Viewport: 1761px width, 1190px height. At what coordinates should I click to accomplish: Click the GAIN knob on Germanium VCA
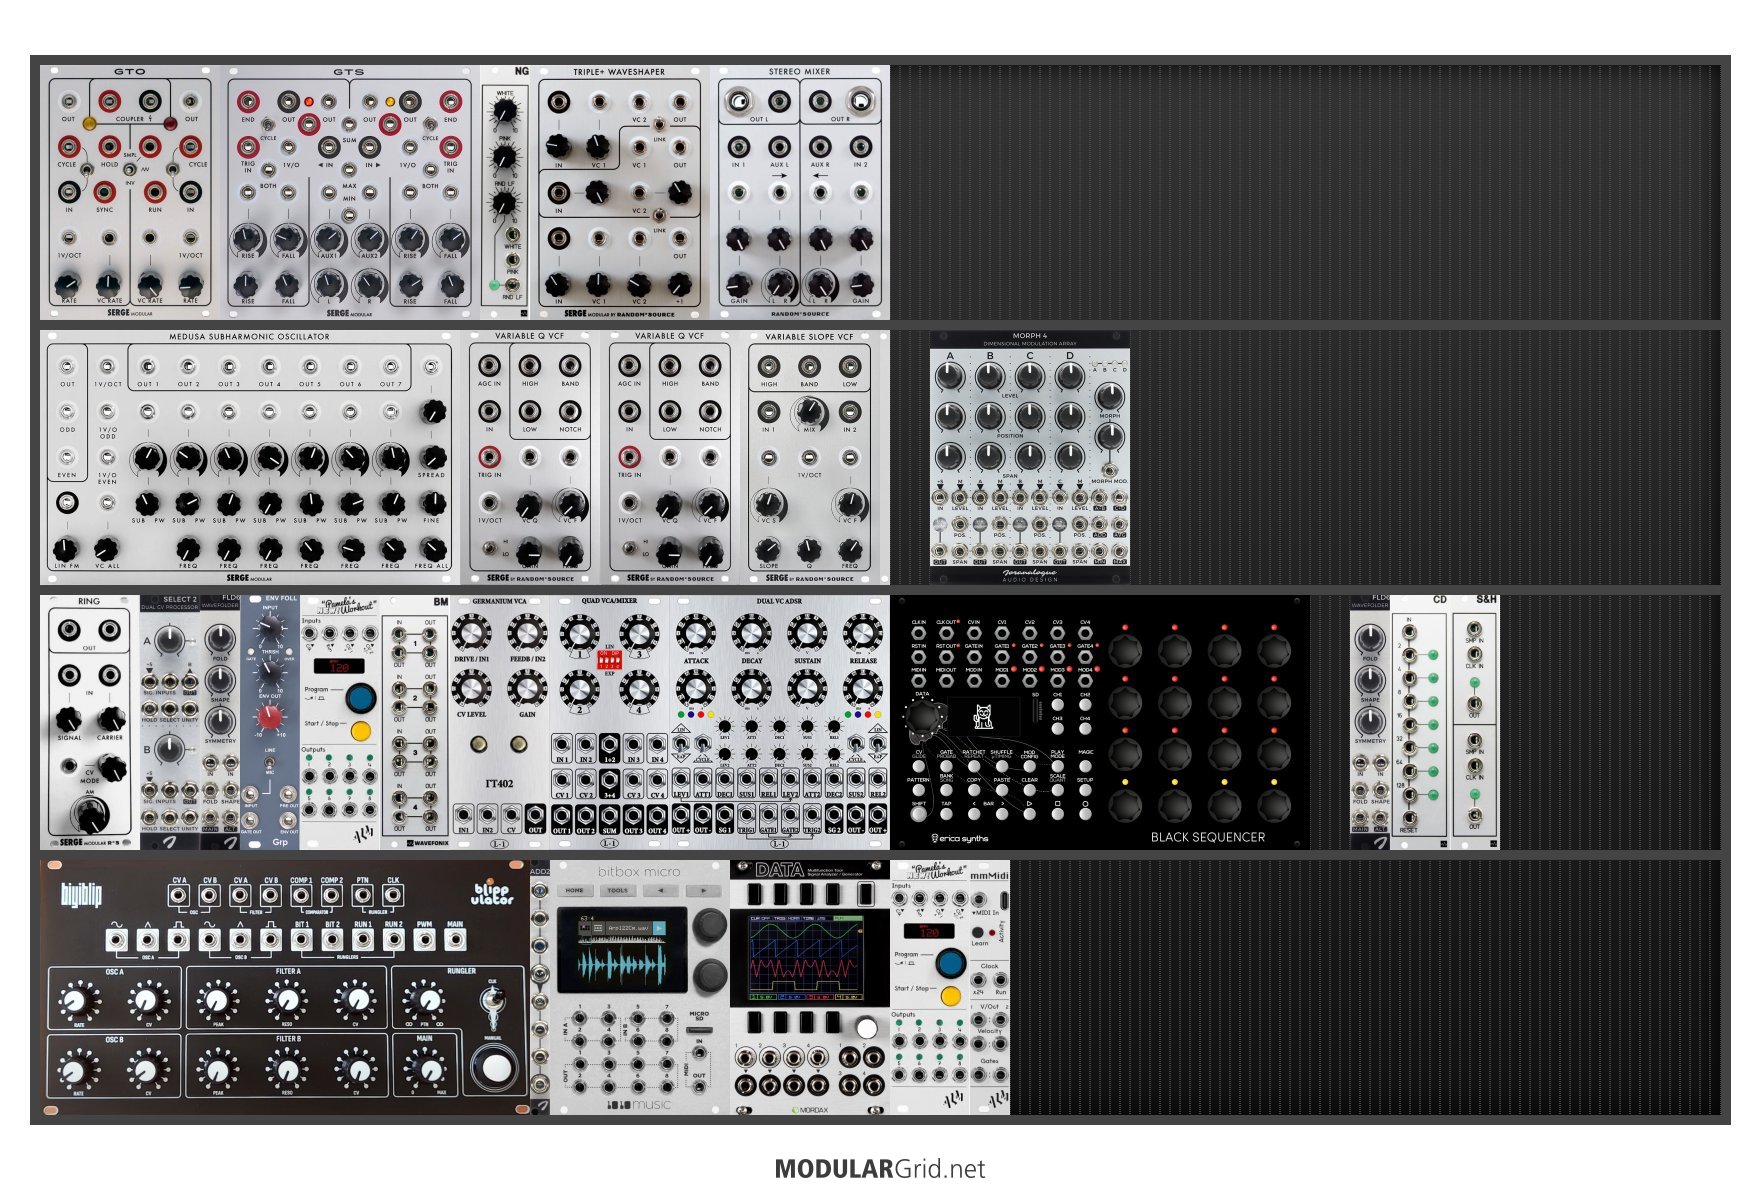[x=527, y=688]
